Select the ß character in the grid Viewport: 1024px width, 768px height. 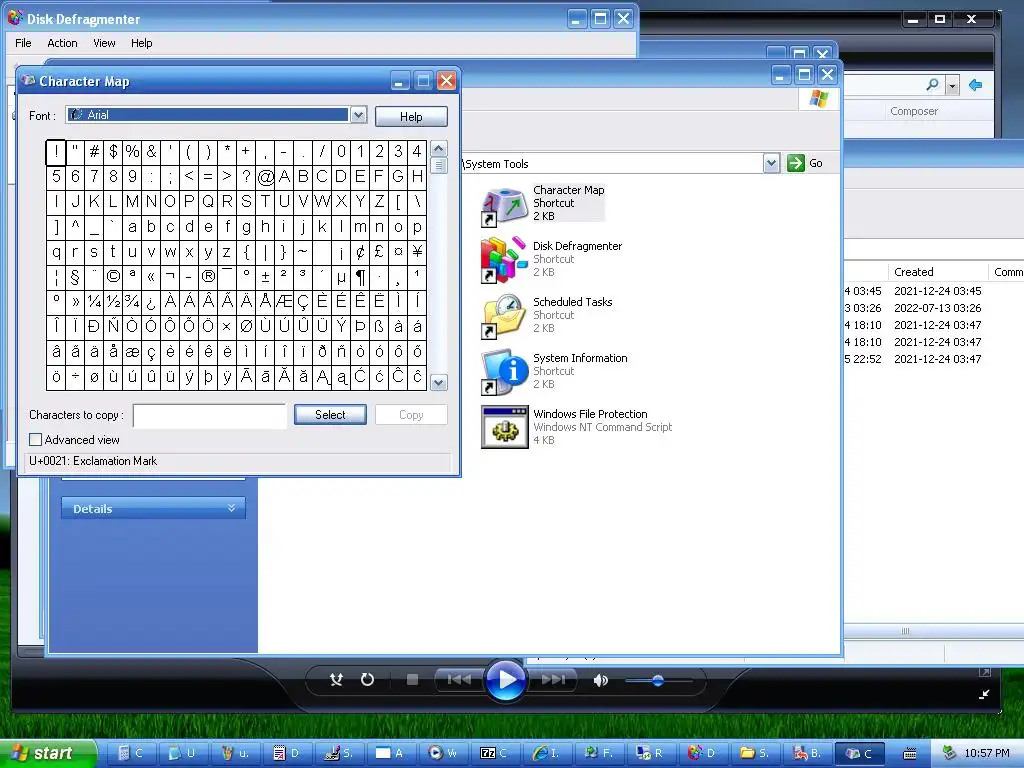pos(379,327)
